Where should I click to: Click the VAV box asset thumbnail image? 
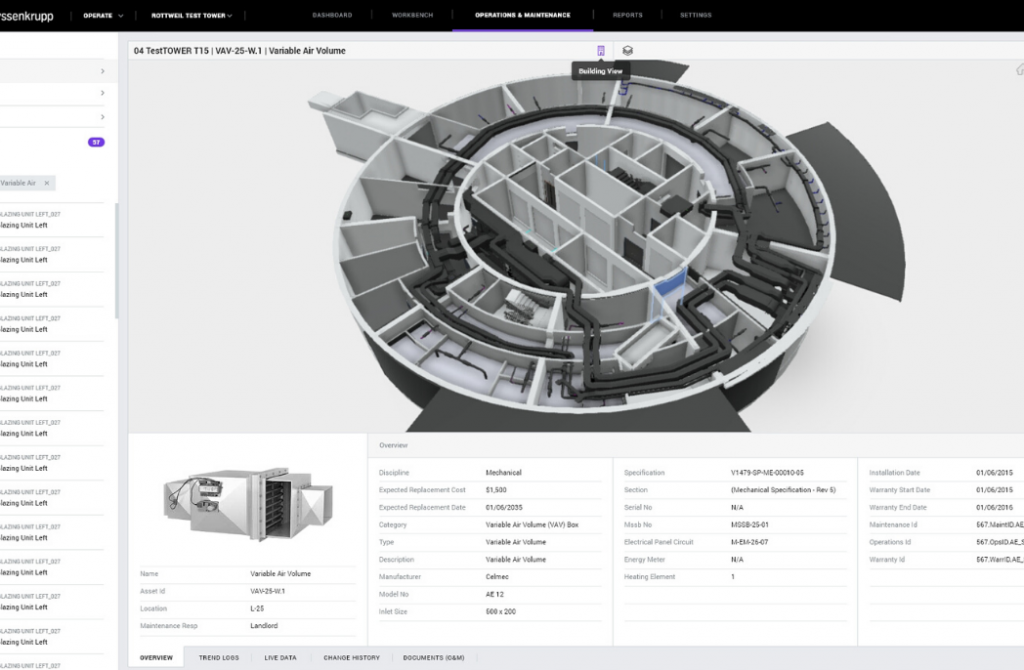coord(248,503)
